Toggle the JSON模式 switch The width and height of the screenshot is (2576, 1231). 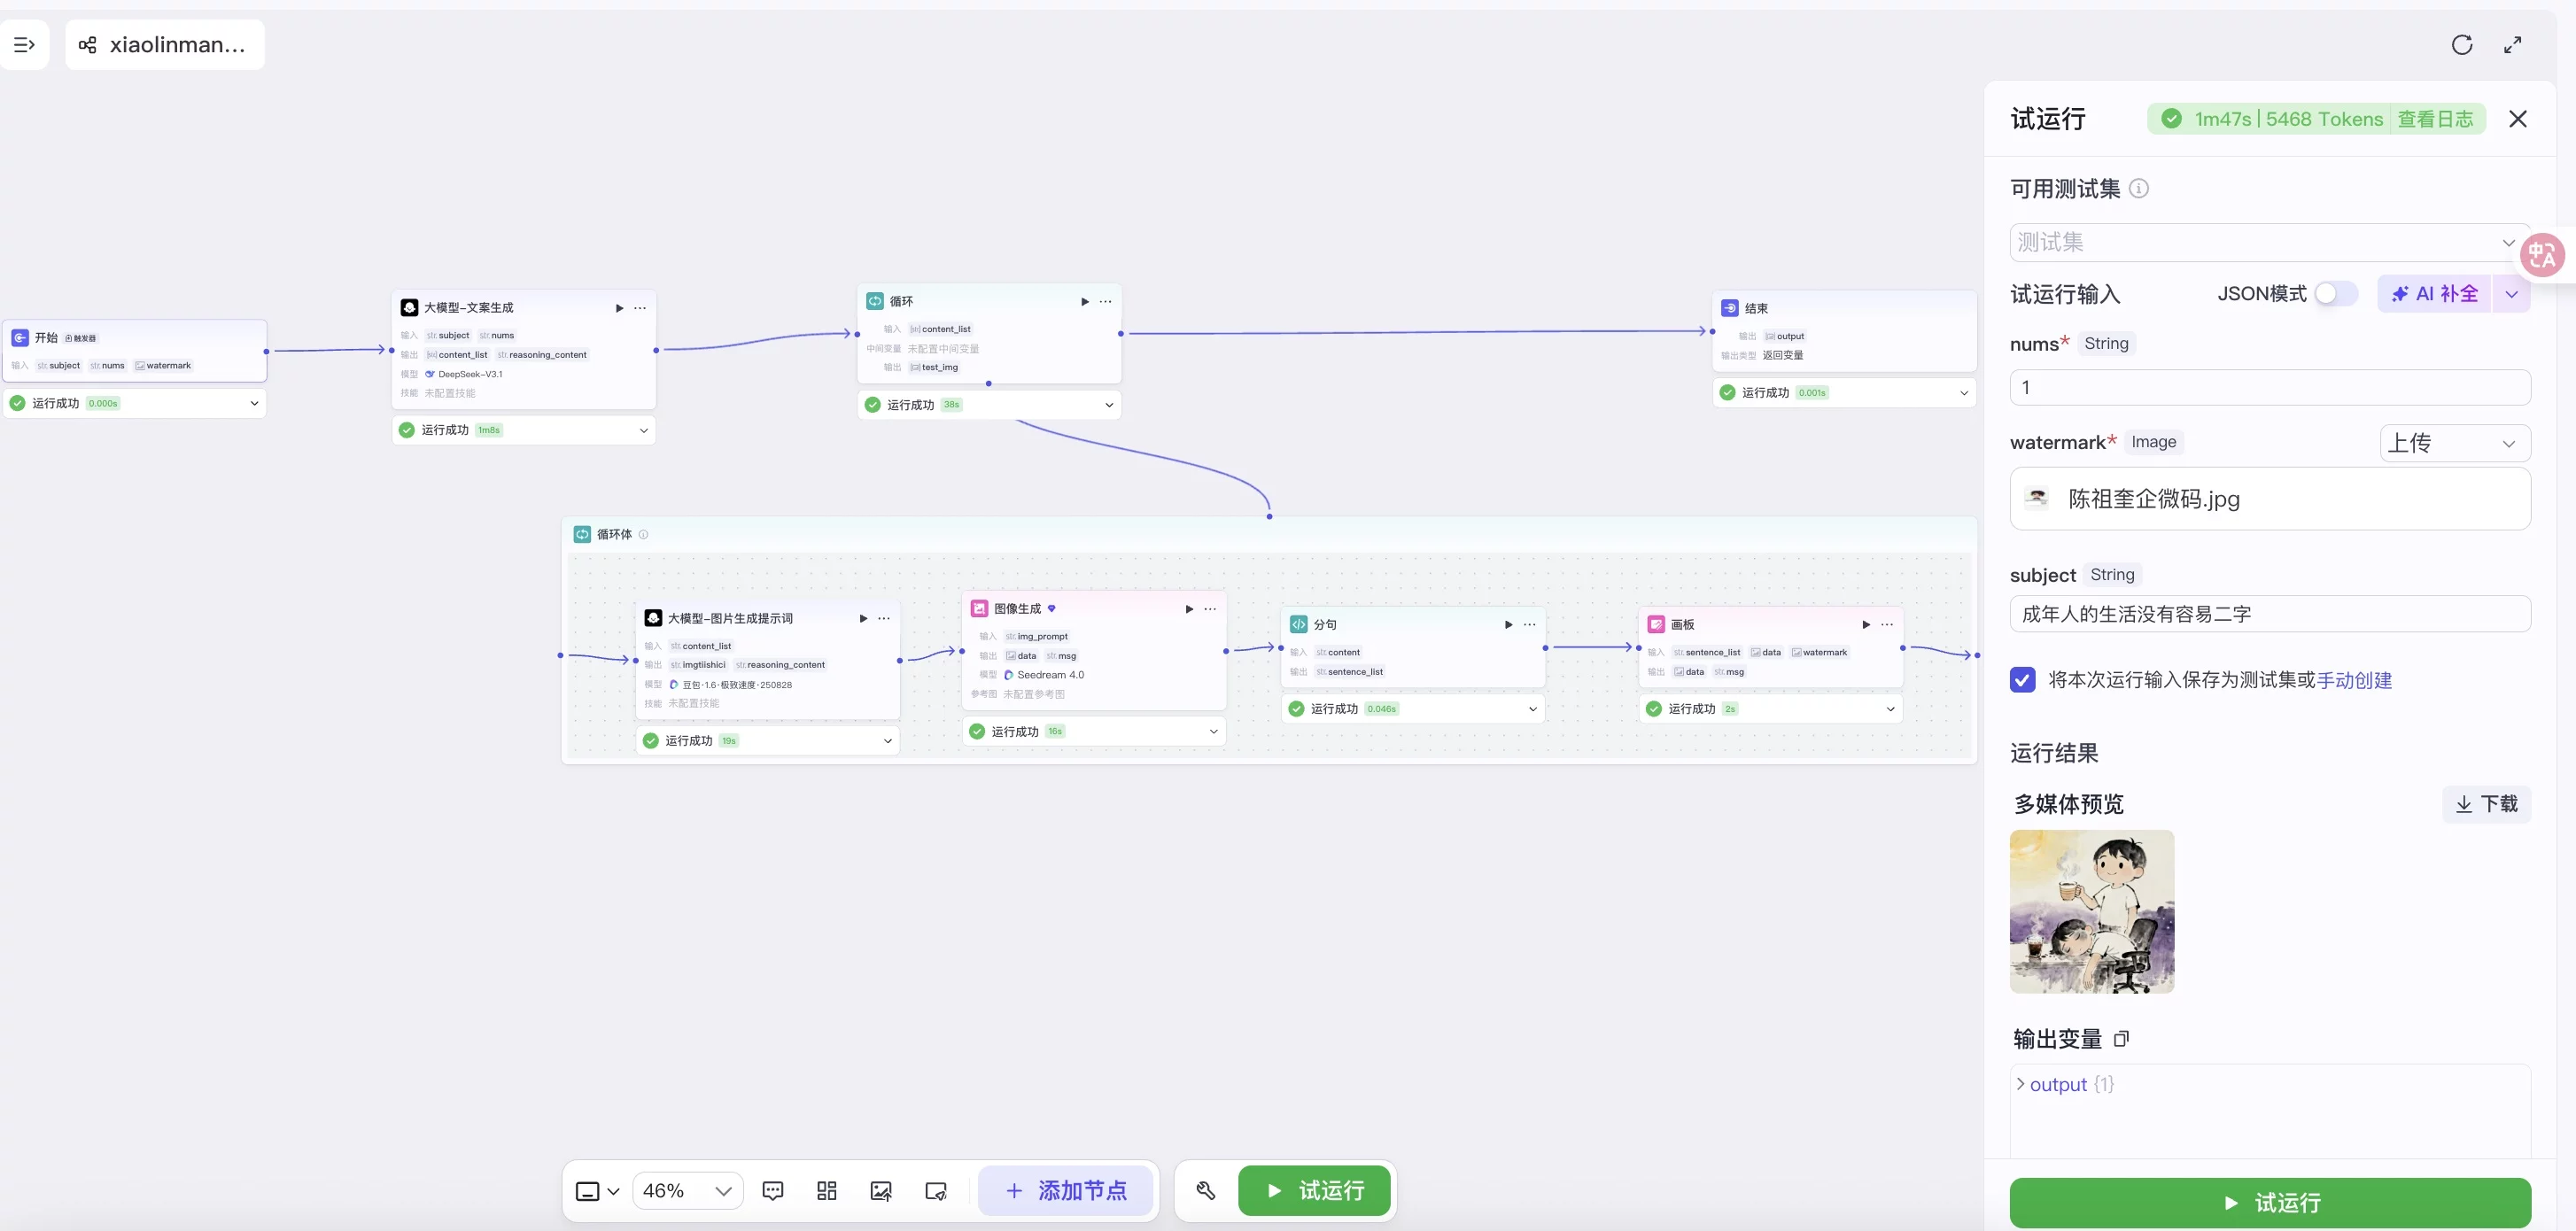click(x=2336, y=294)
